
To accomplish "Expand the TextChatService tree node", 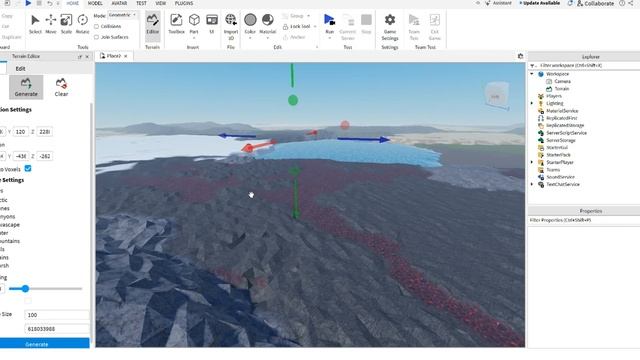I will 532,184.
